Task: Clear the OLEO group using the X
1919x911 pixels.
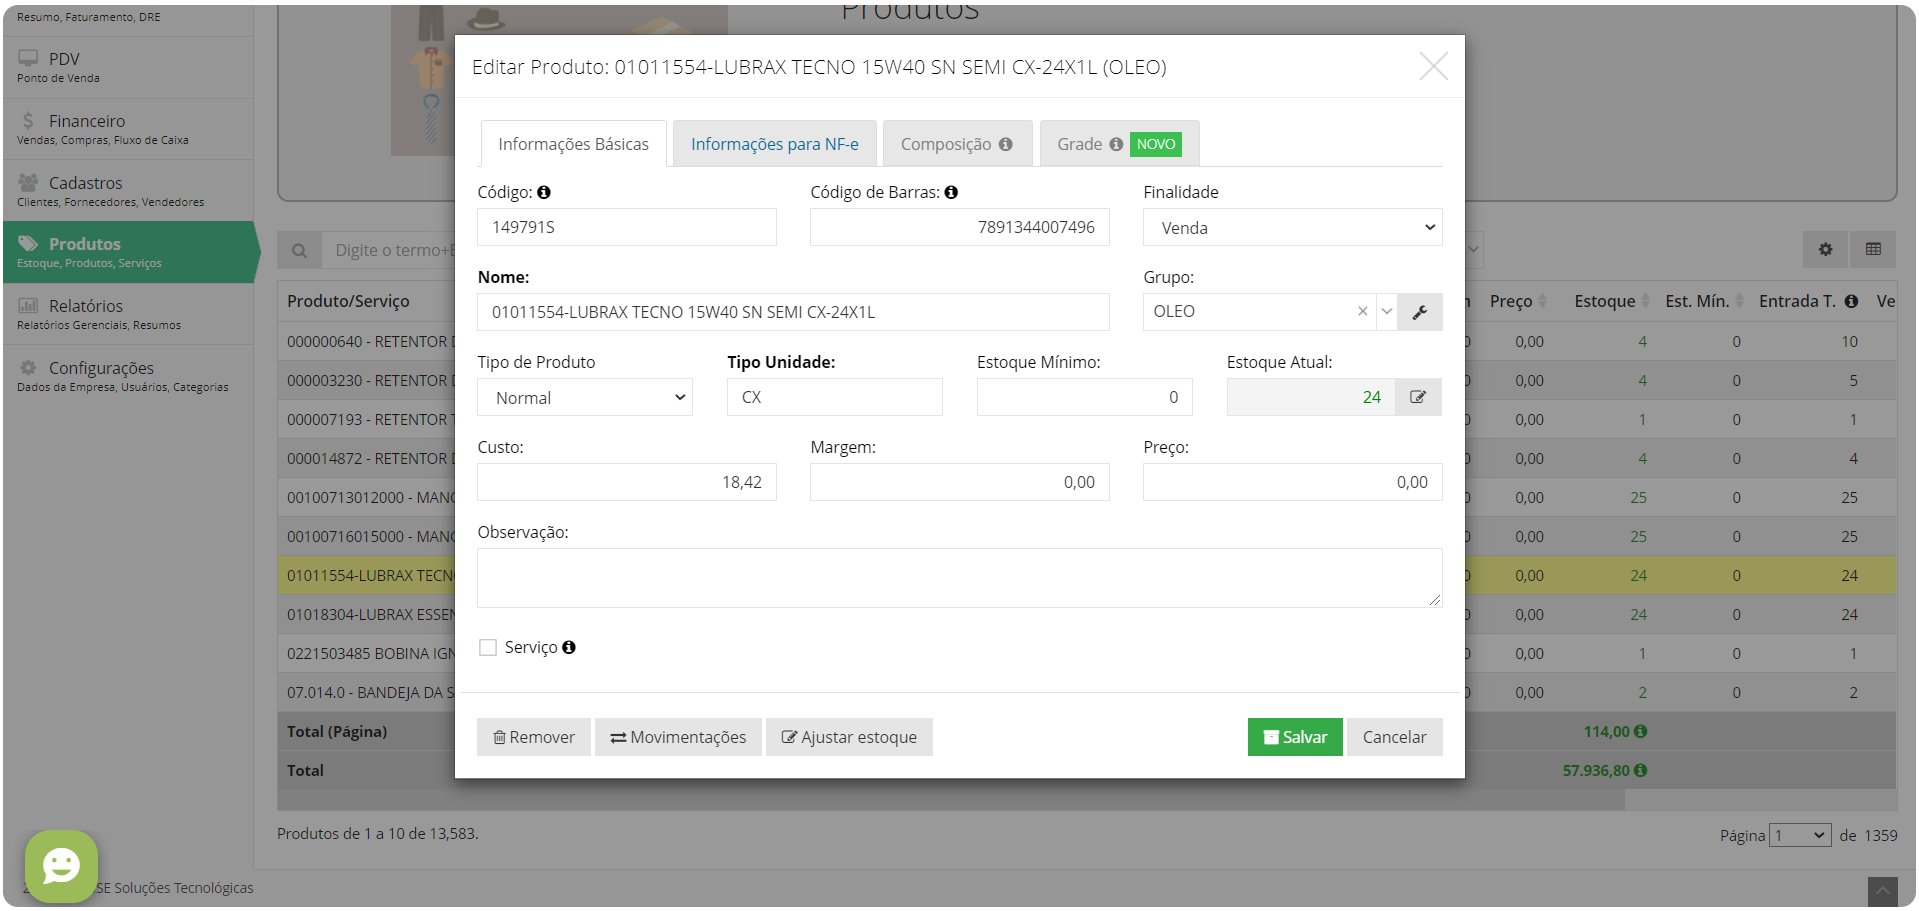Action: [1362, 311]
